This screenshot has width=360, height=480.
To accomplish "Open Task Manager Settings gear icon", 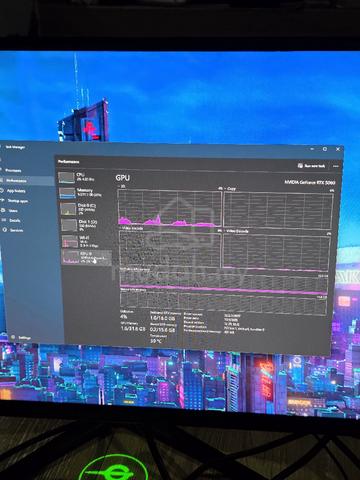I will 13,337.
